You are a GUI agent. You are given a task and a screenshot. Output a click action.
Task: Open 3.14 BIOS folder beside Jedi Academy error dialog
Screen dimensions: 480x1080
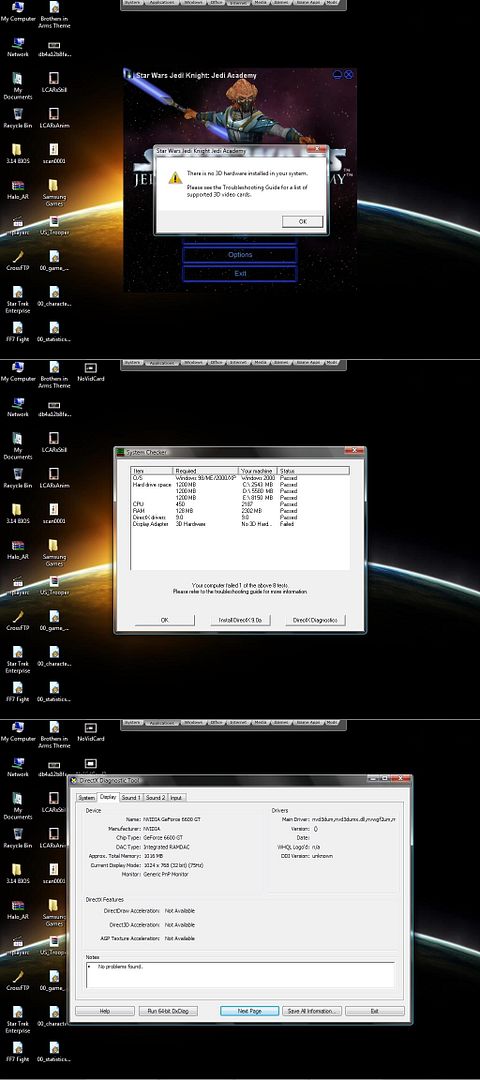[x=18, y=155]
